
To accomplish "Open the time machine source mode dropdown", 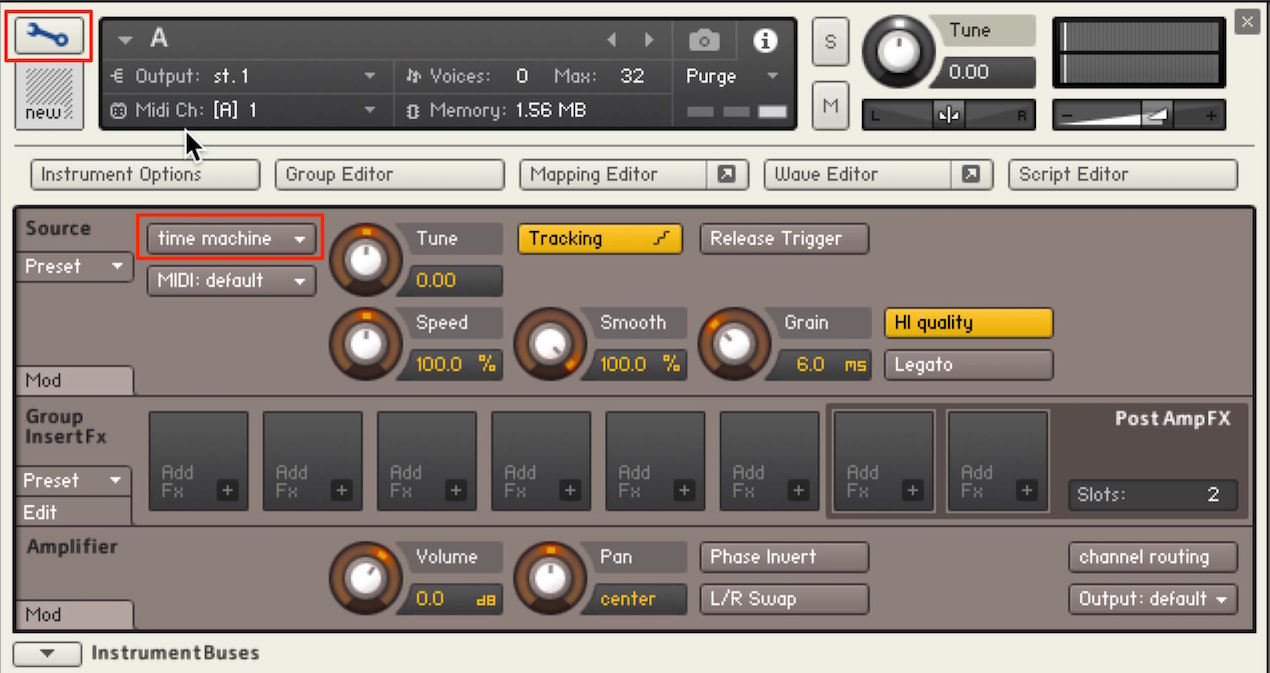I will click(231, 239).
